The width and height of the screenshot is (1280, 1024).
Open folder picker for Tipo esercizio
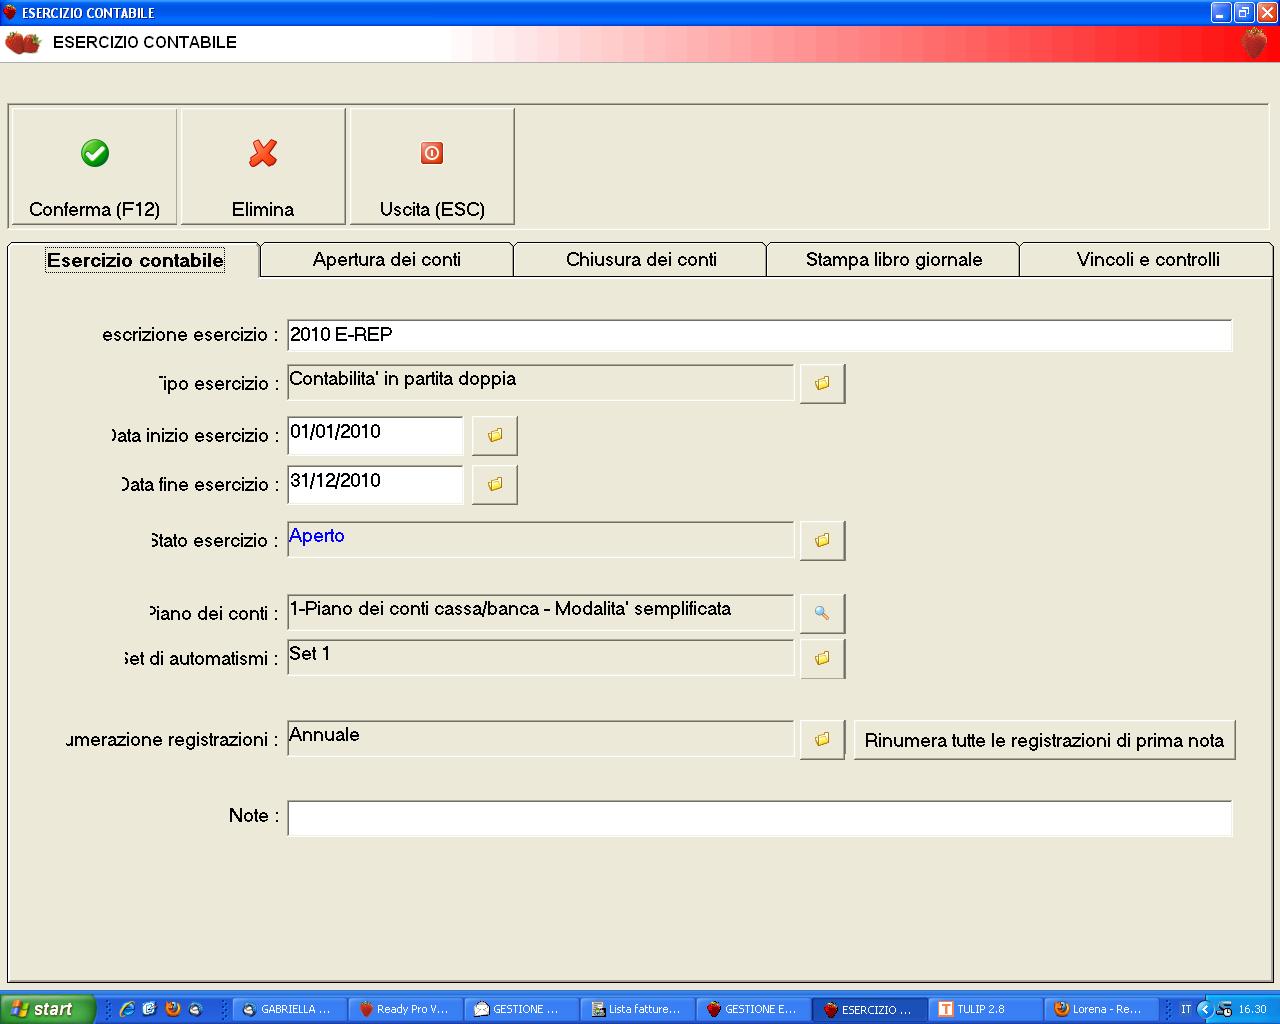click(x=822, y=383)
